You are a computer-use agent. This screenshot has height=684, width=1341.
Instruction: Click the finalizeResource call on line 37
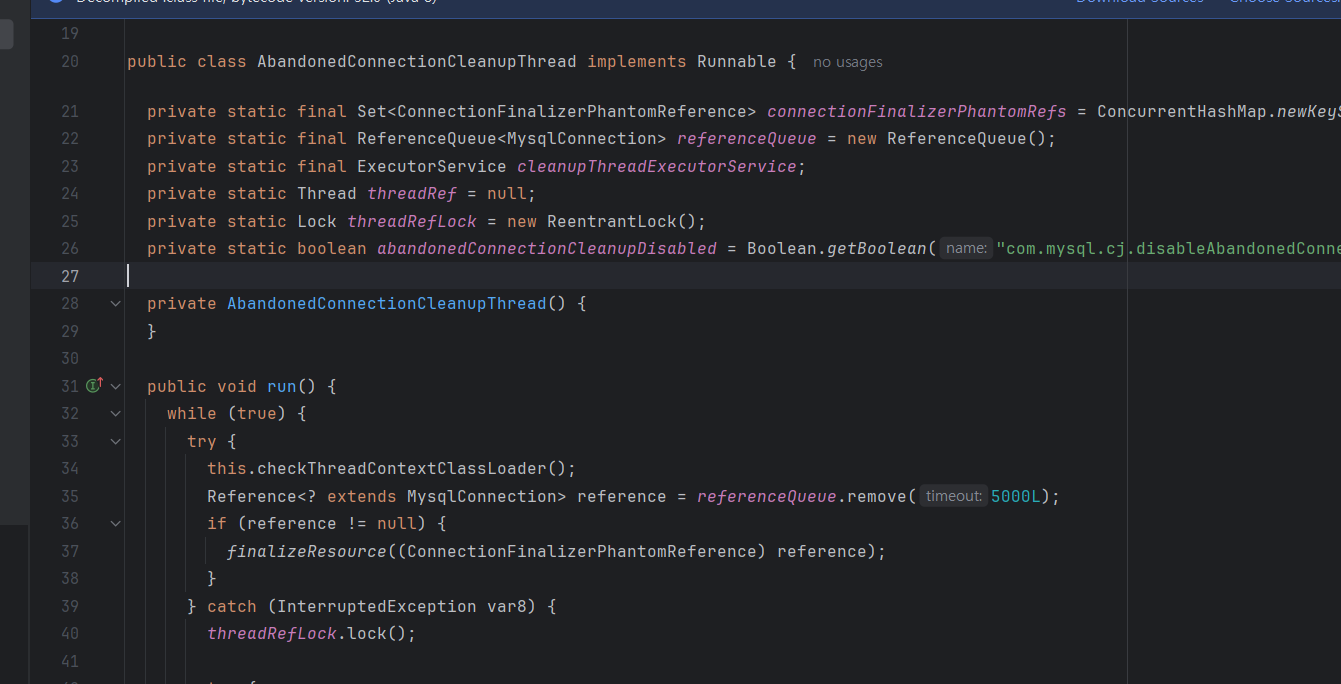(x=307, y=551)
